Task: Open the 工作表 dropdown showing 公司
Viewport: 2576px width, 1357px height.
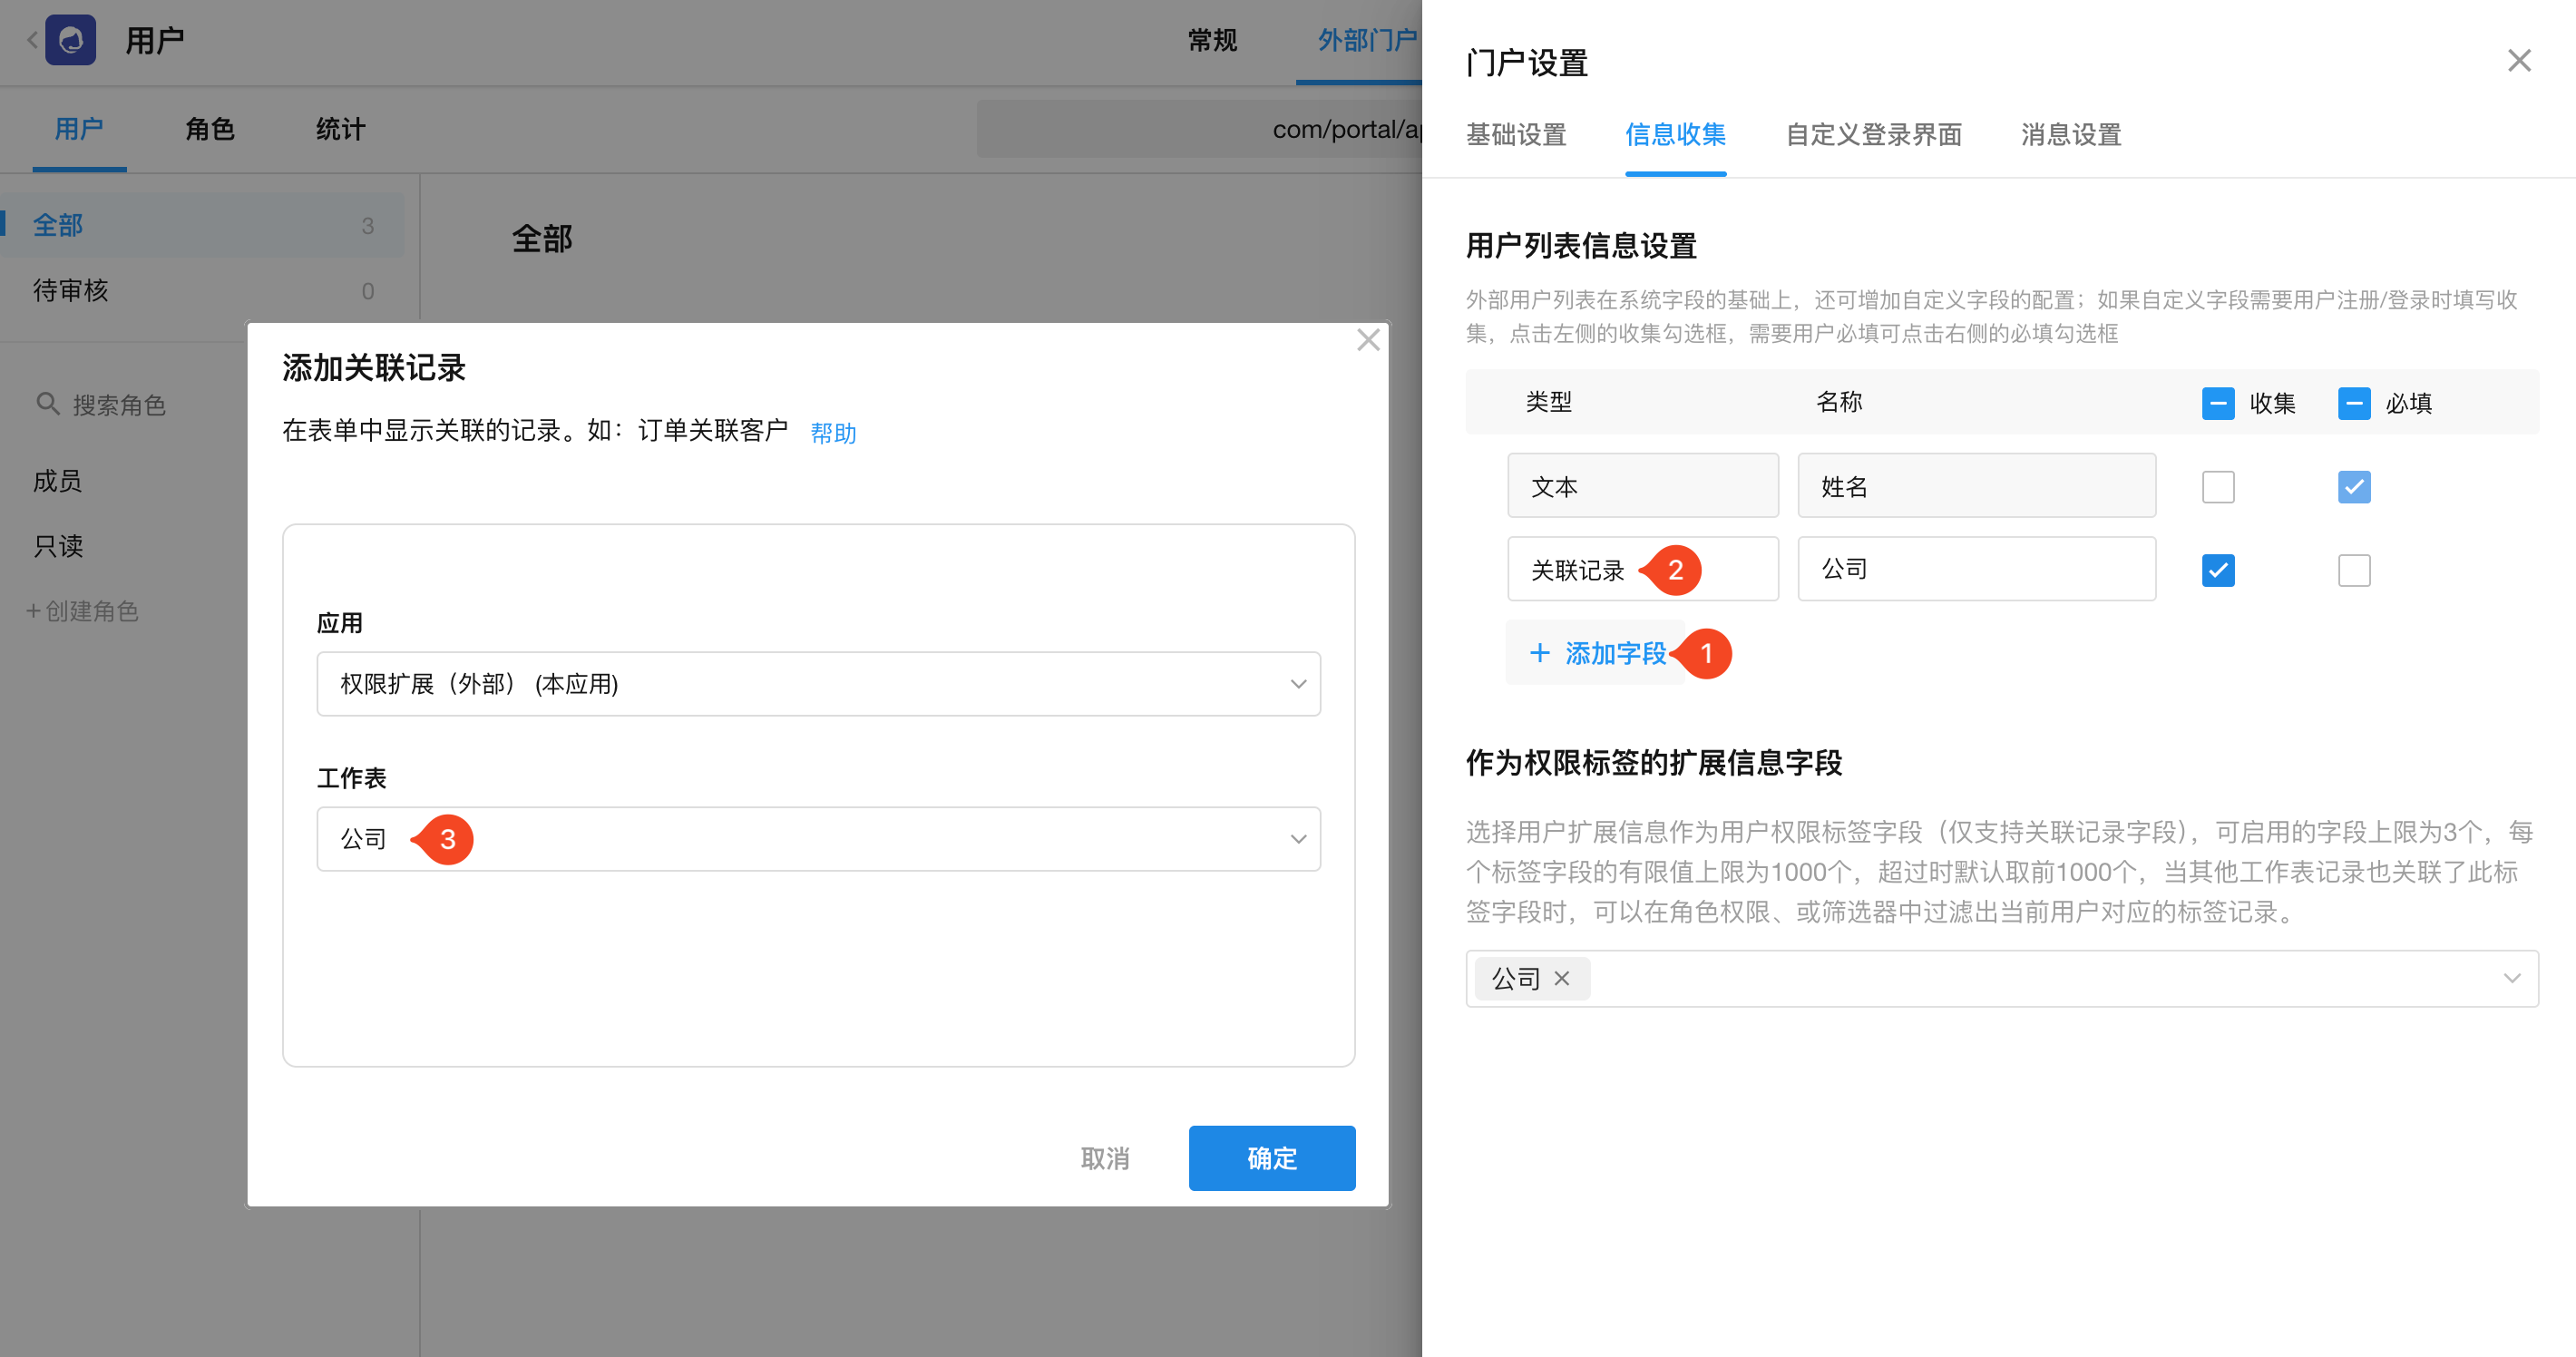Action: (818, 839)
